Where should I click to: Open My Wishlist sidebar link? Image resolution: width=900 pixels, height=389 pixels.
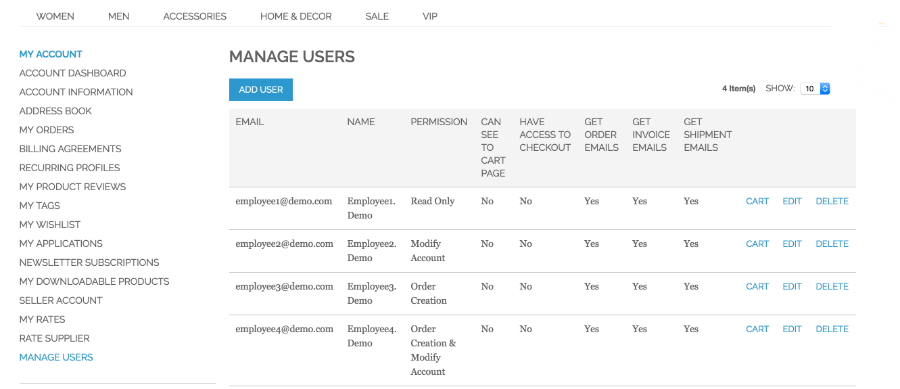(x=50, y=224)
